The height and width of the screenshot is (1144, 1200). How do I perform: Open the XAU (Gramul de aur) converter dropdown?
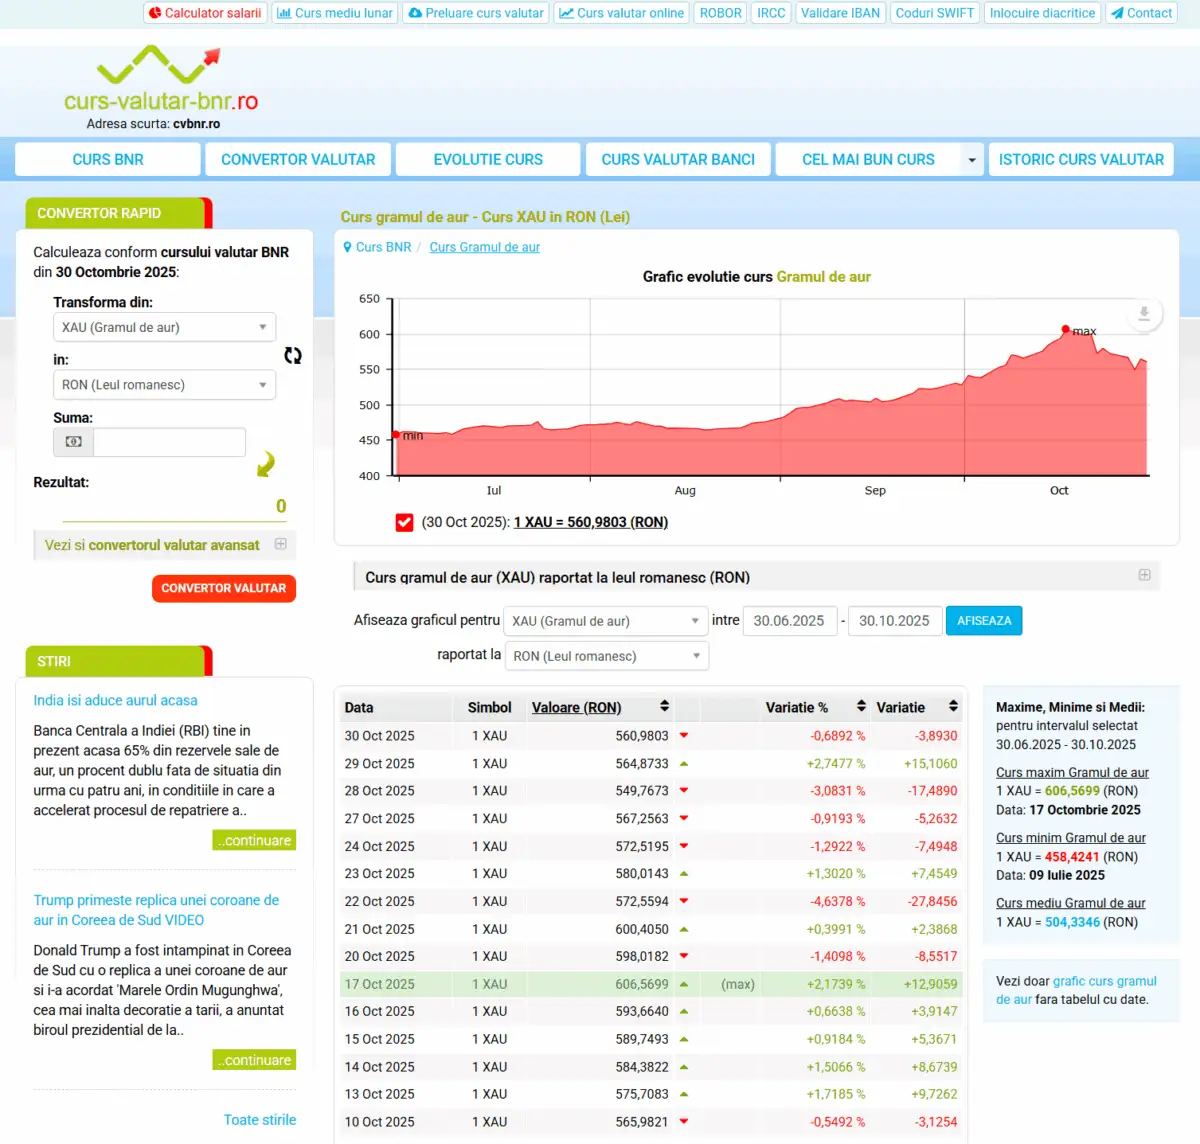click(164, 327)
